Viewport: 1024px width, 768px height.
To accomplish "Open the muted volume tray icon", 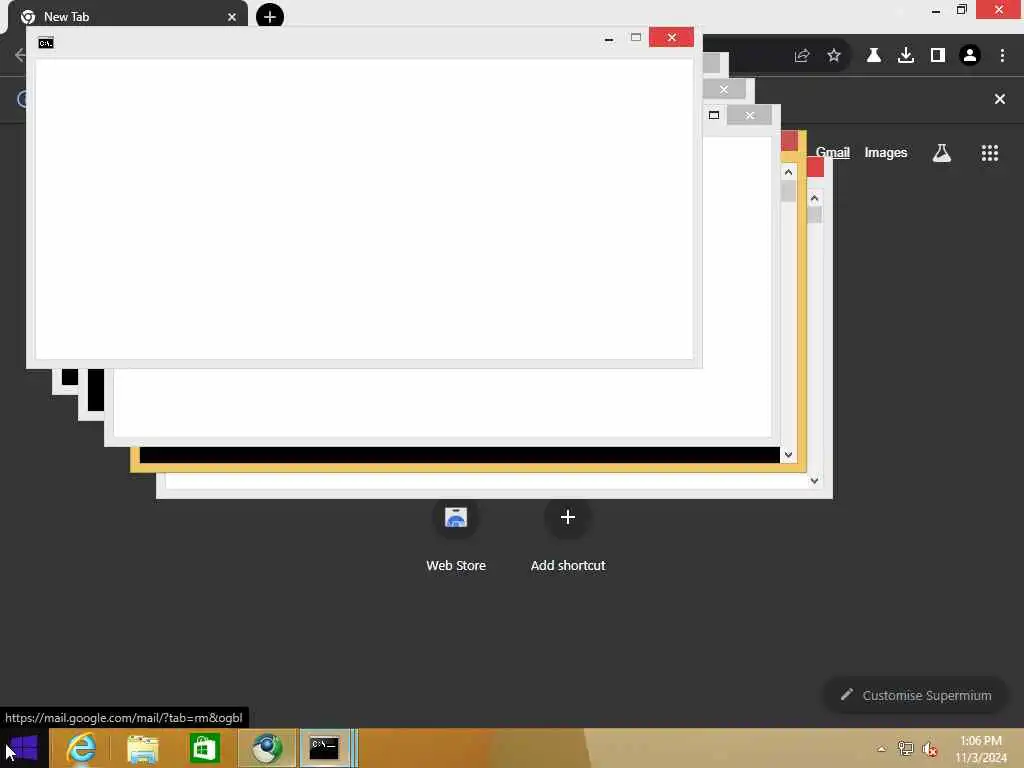I will tap(930, 749).
